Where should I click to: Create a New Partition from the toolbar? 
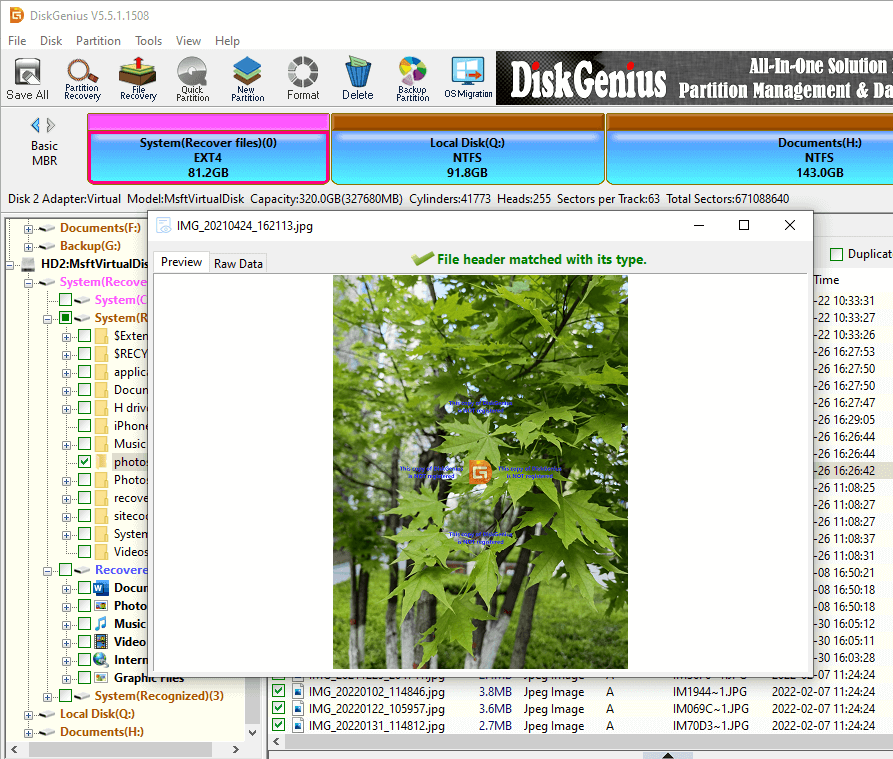pyautogui.click(x=247, y=78)
